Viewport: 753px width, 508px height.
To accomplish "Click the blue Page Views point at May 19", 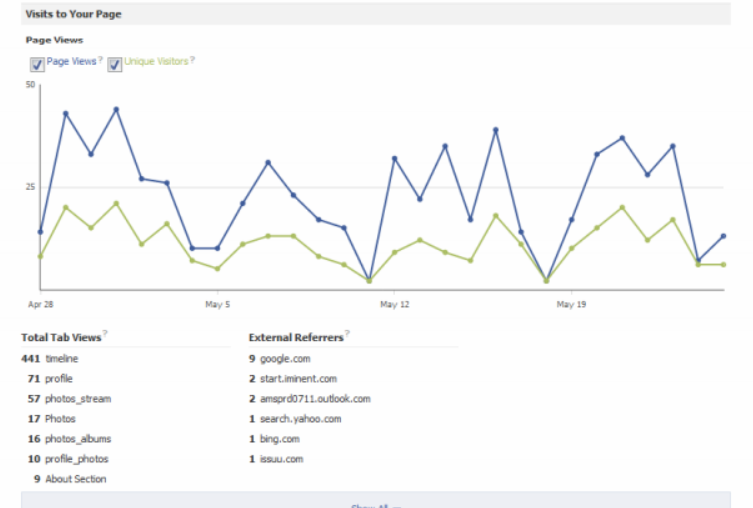I will click(x=572, y=220).
